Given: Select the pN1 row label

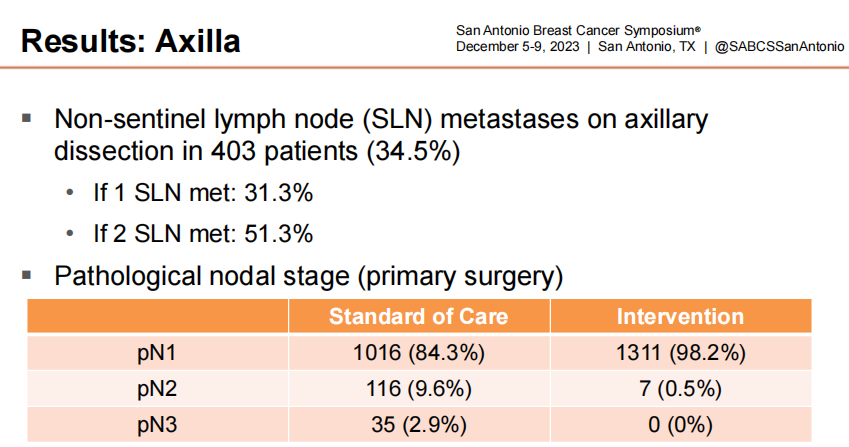Looking at the screenshot, I should tap(160, 352).
